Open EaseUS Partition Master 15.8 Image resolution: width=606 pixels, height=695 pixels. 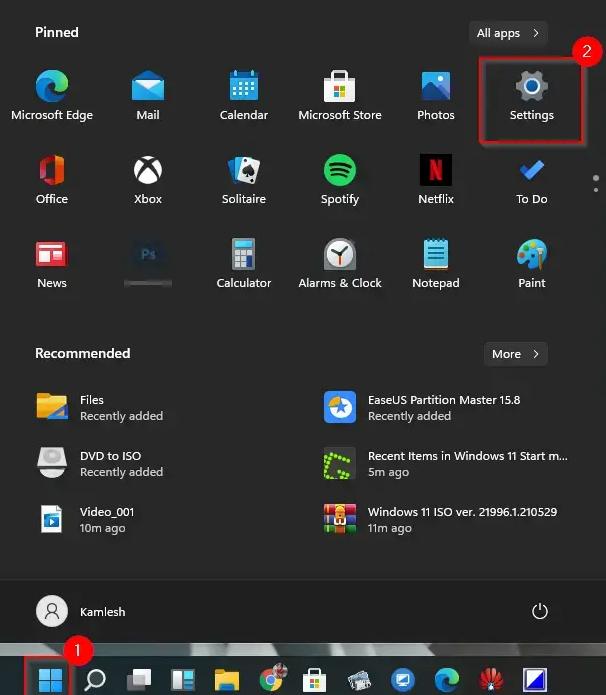(x=422, y=407)
